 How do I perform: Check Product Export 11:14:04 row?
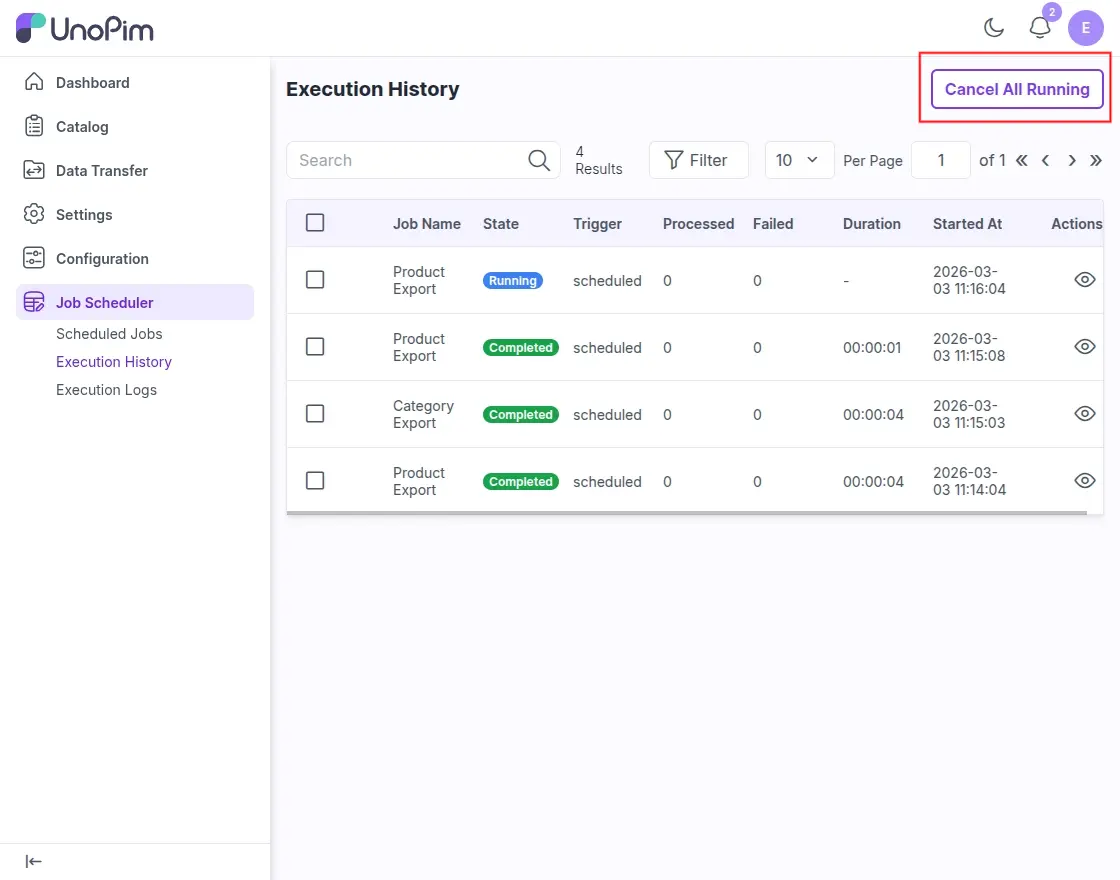(315, 481)
